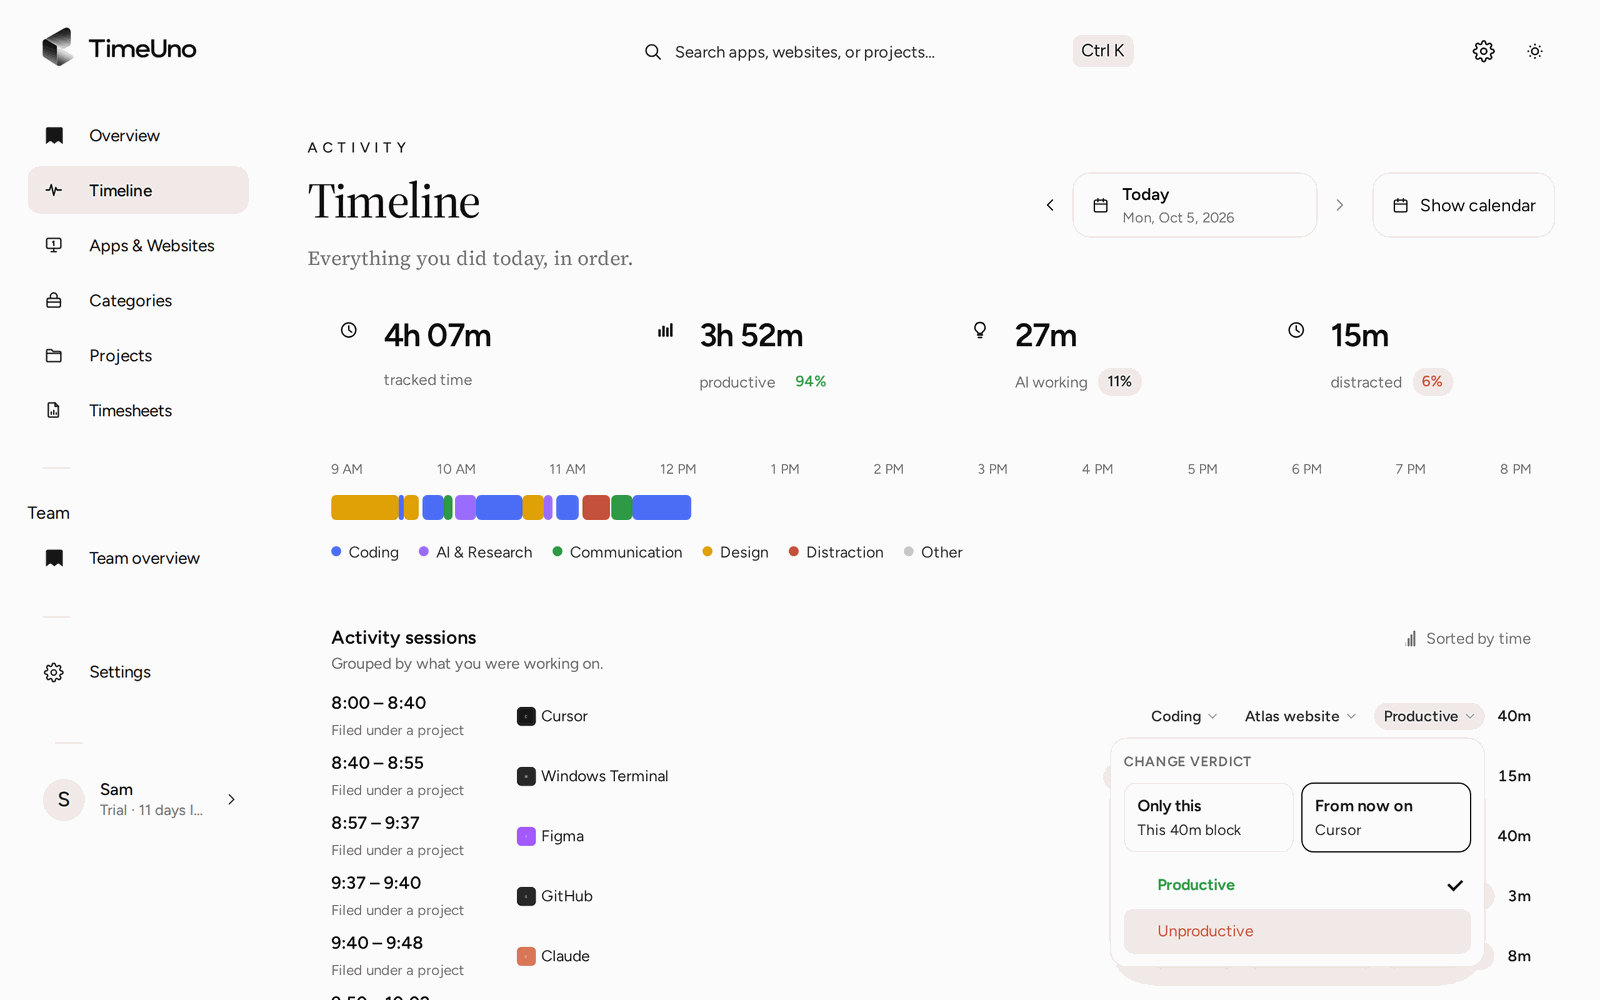Click the 8:57 – 9:37 session time
Viewport: 1600px width, 1000px height.
[x=375, y=823]
